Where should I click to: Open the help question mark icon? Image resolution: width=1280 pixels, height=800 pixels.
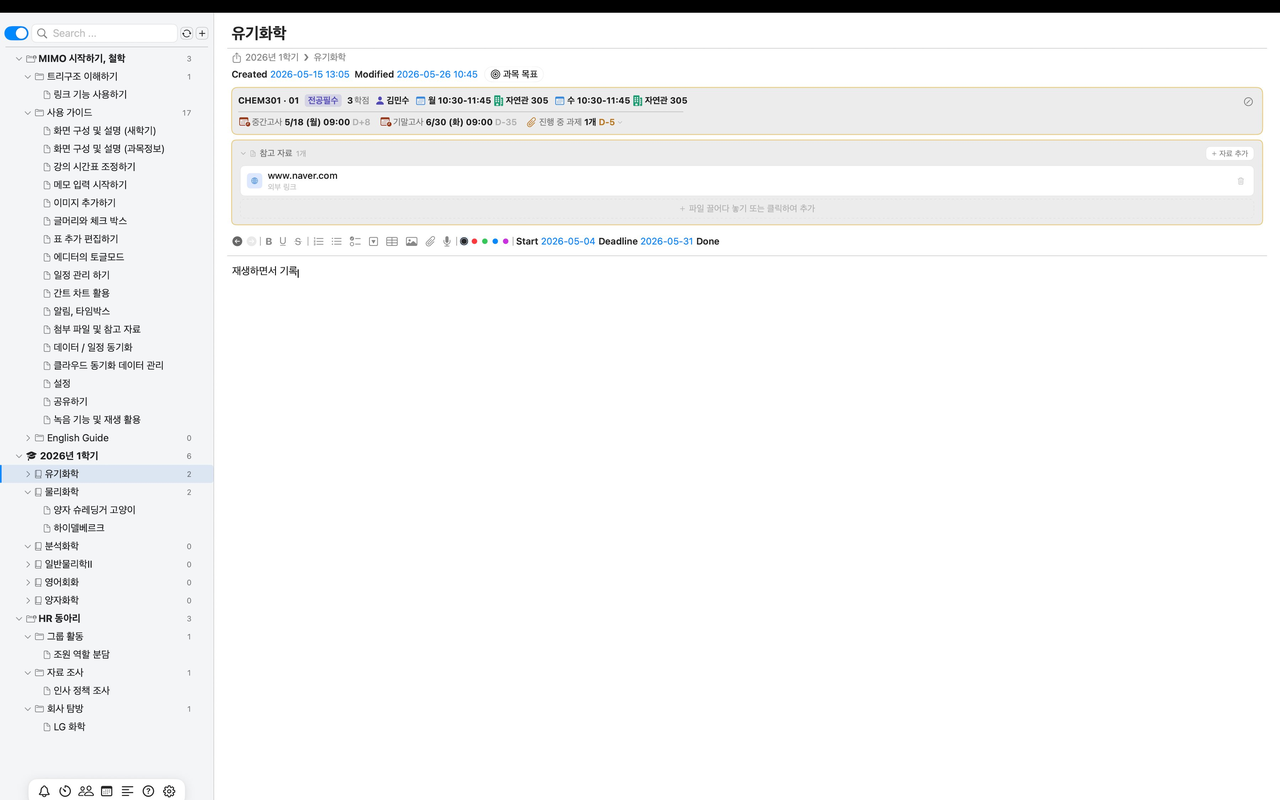(x=148, y=791)
